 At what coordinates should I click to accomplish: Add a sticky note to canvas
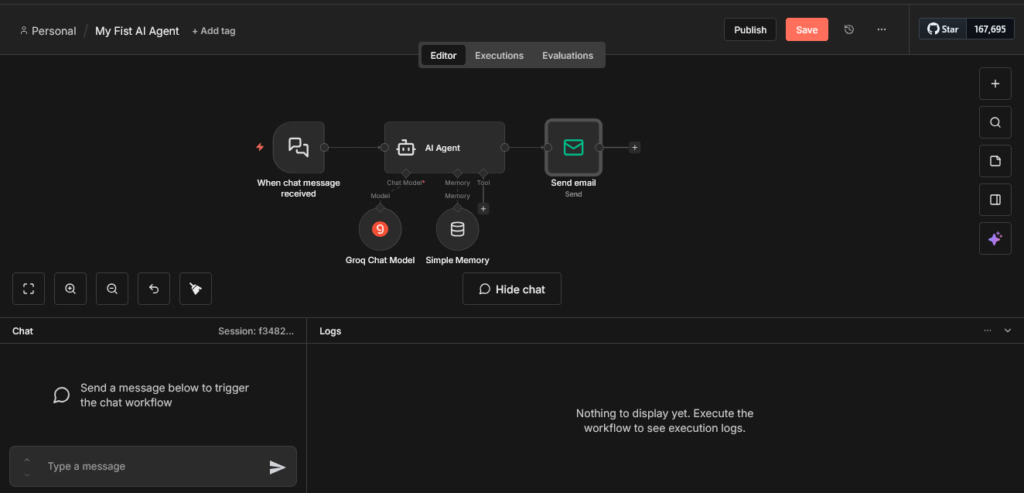[994, 161]
